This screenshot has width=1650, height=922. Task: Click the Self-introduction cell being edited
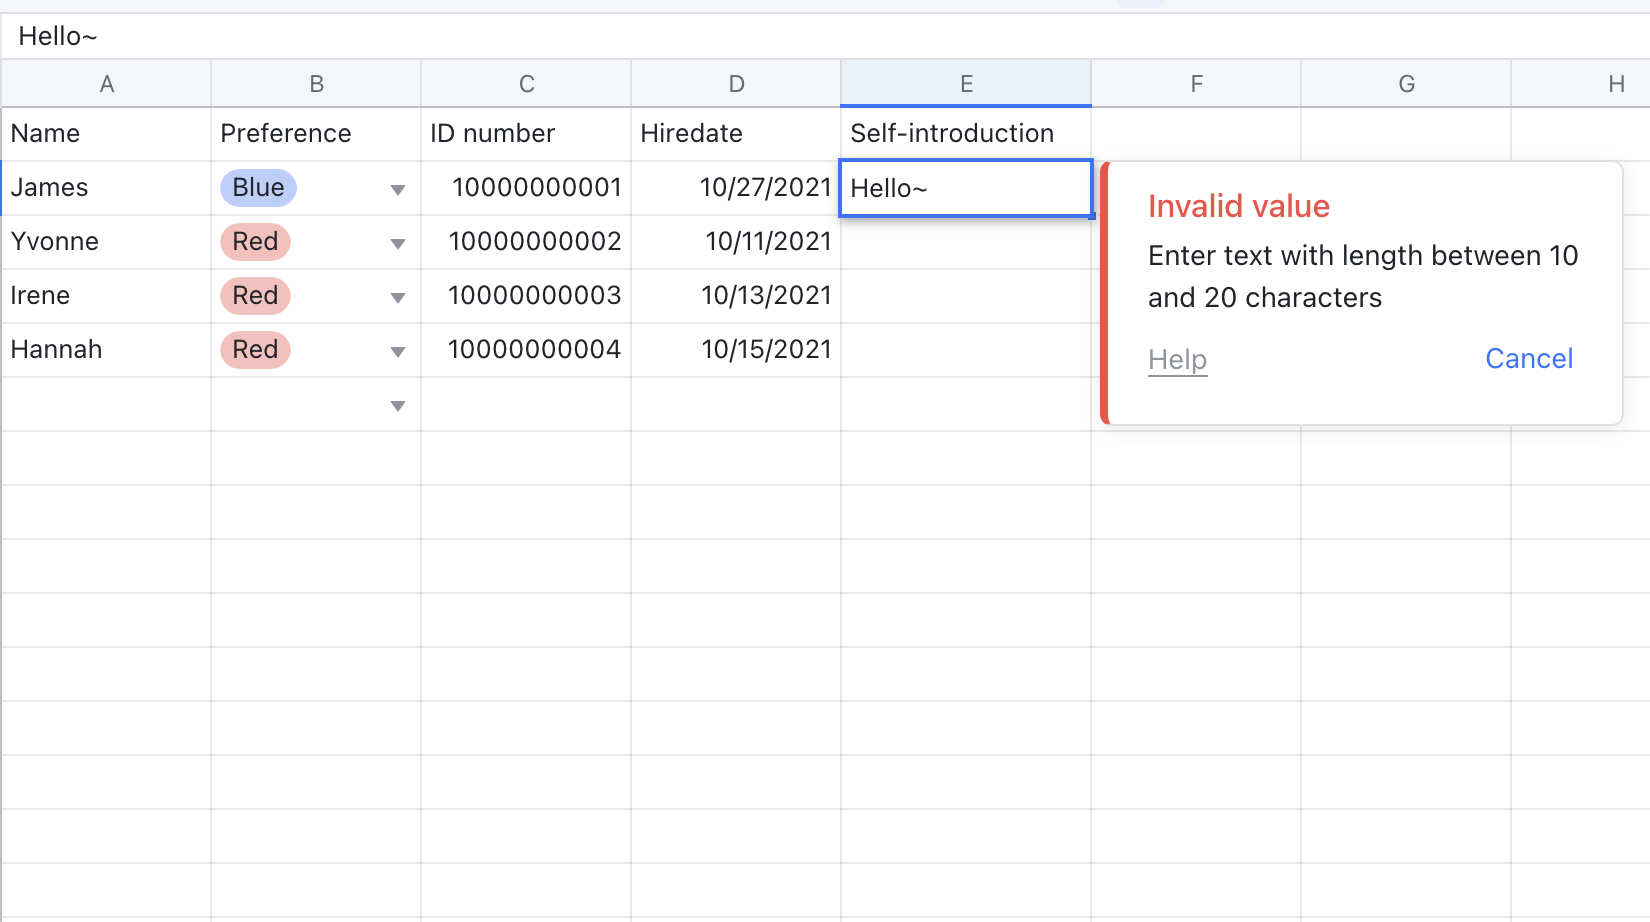965,188
